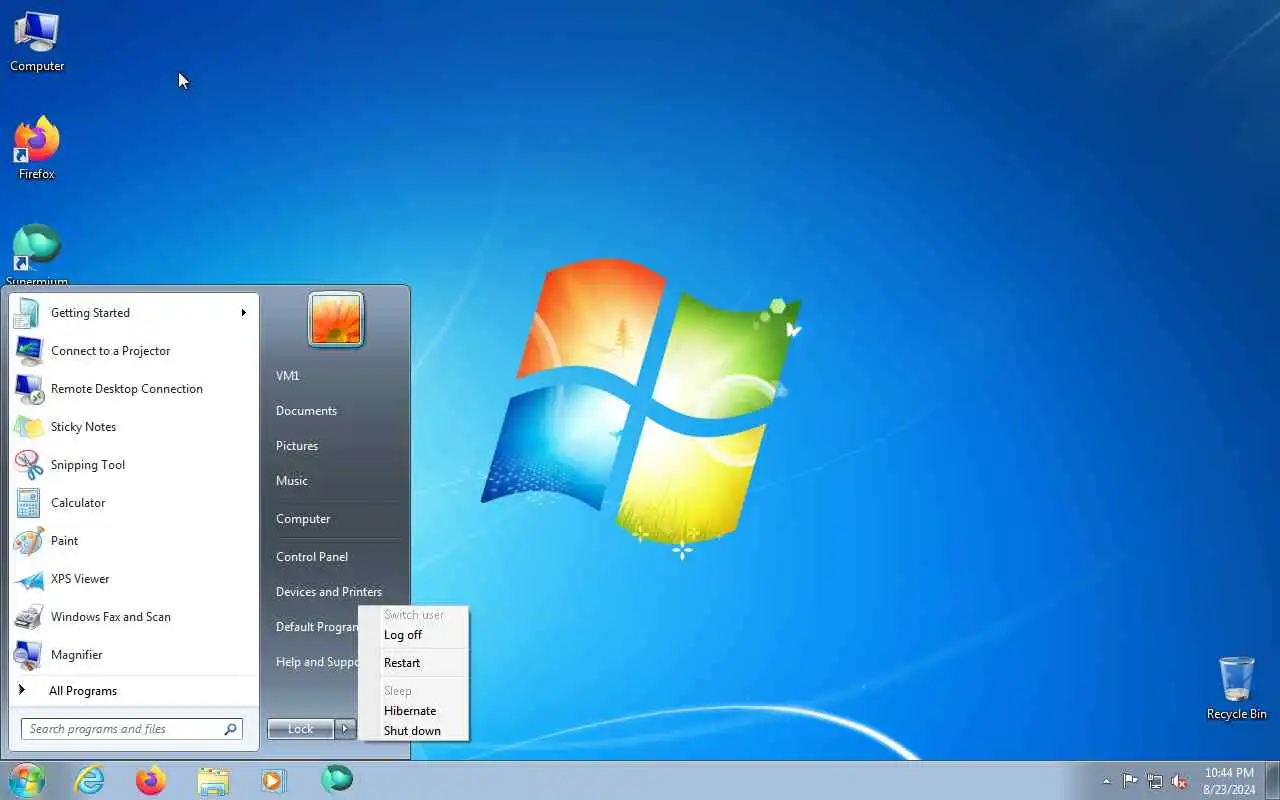
Task: Expand Getting Started submenu arrow
Action: [x=243, y=313]
